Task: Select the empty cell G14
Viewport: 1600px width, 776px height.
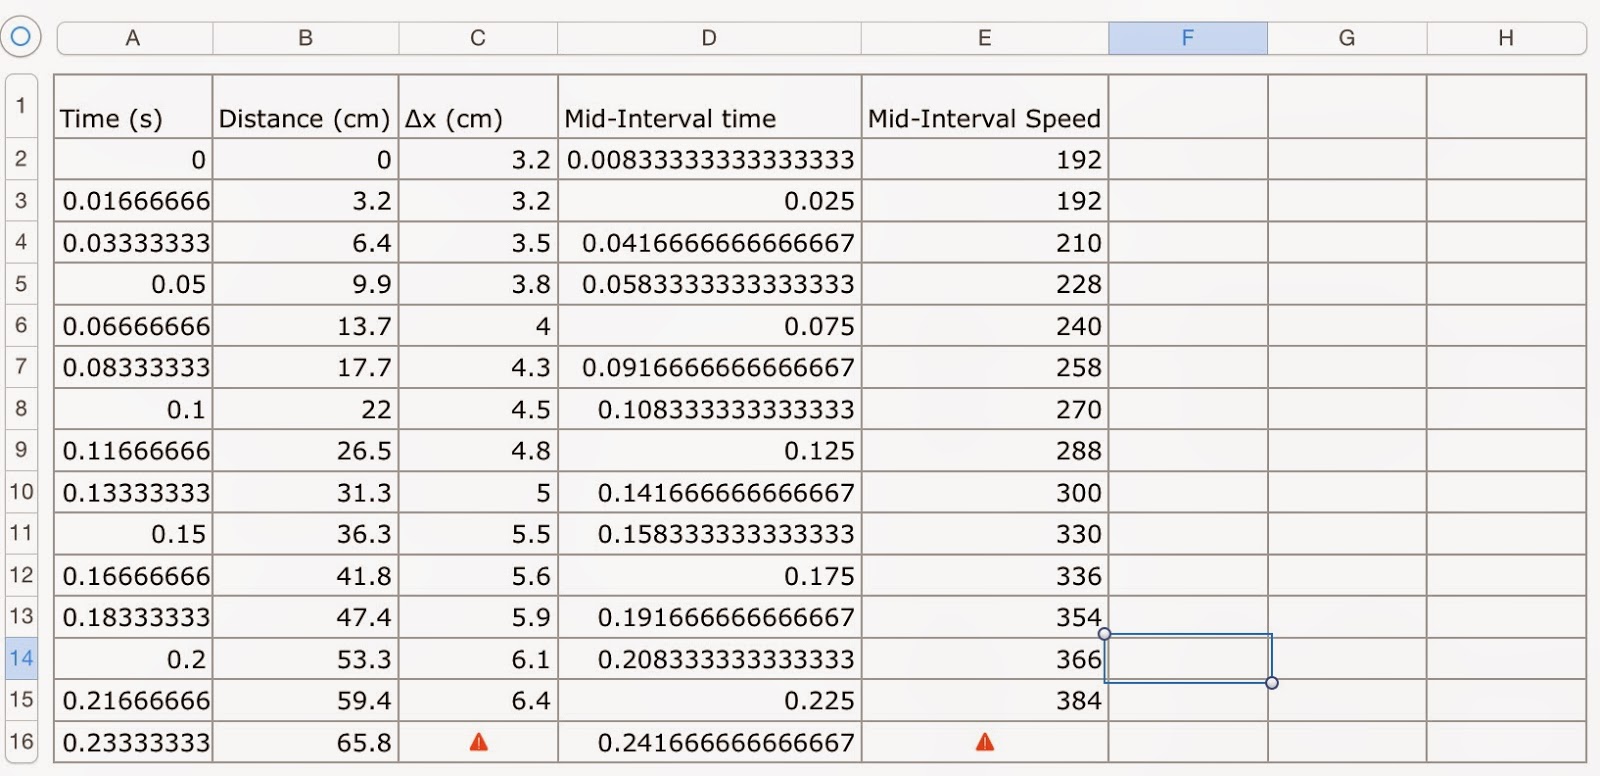Action: pos(1346,659)
